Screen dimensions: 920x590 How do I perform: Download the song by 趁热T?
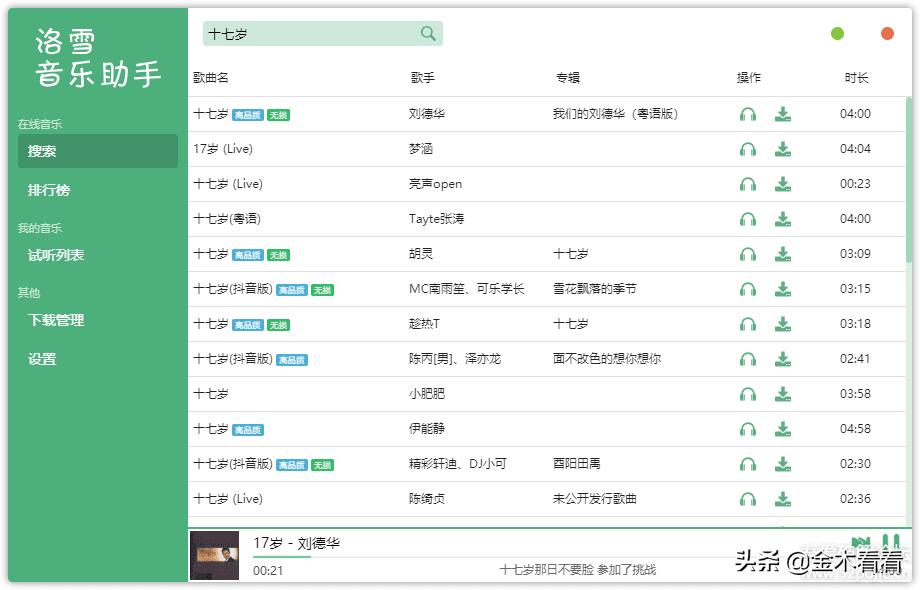coord(783,324)
